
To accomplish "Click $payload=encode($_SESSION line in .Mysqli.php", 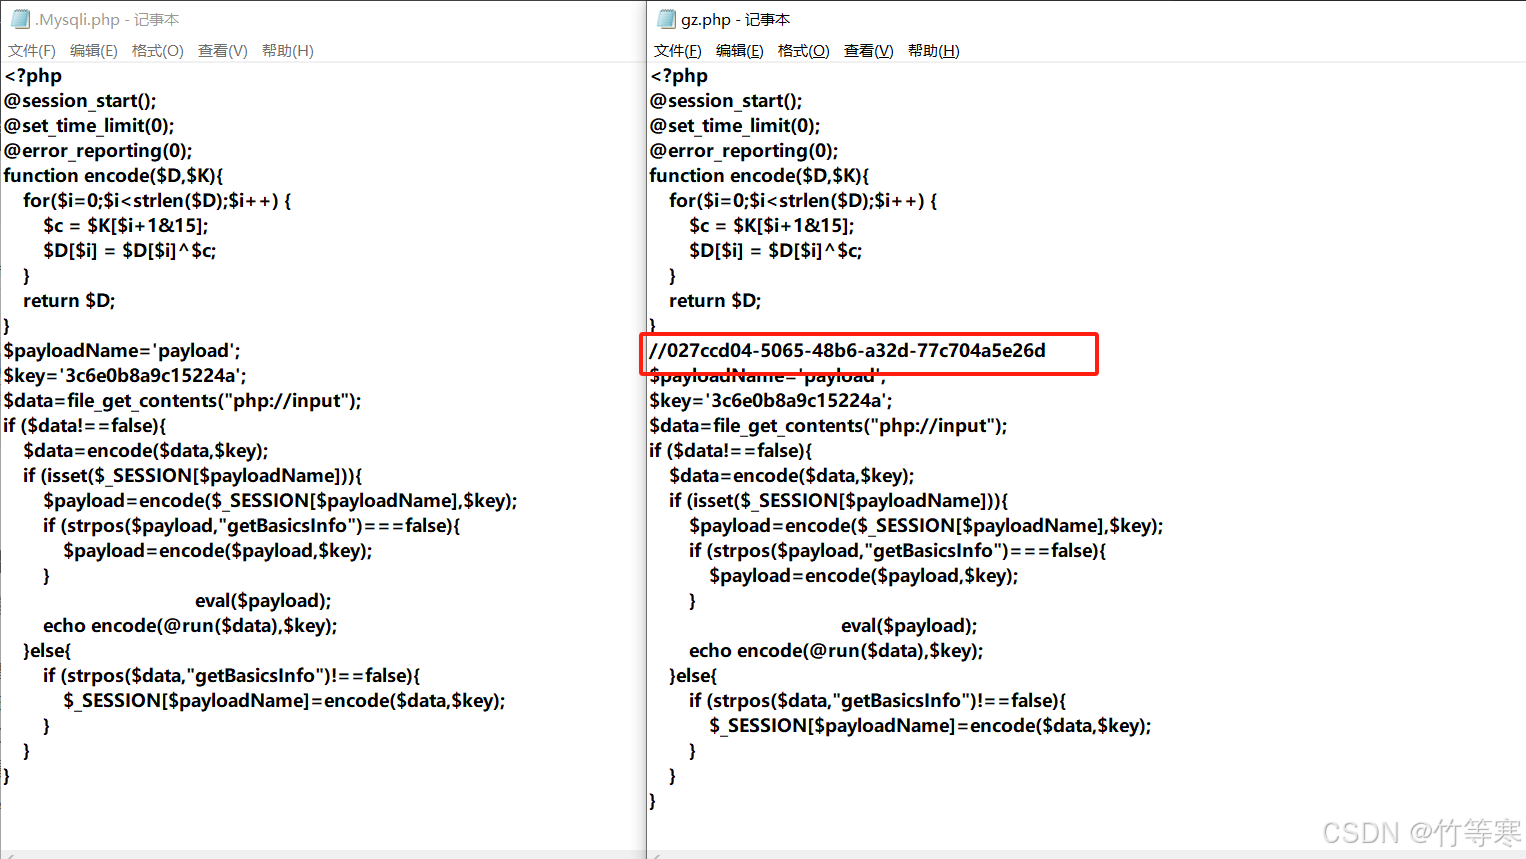I will 280,501.
